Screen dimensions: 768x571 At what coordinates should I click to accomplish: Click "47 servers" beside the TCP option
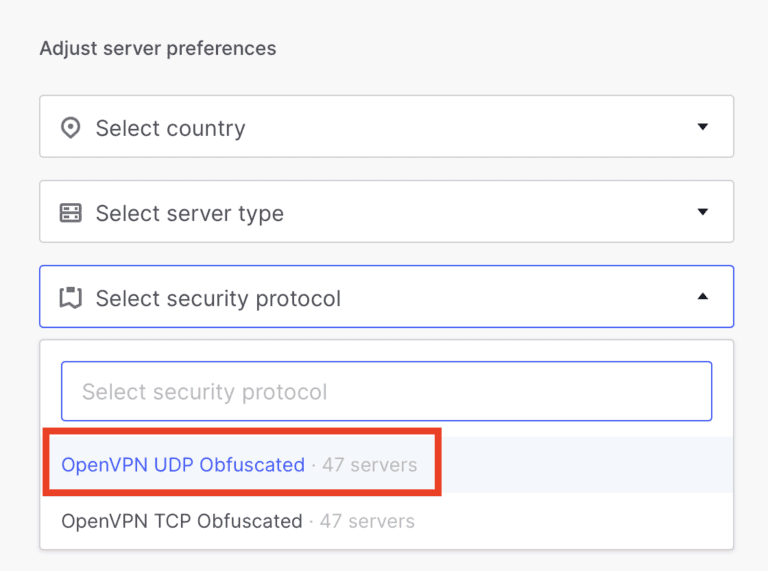(367, 521)
